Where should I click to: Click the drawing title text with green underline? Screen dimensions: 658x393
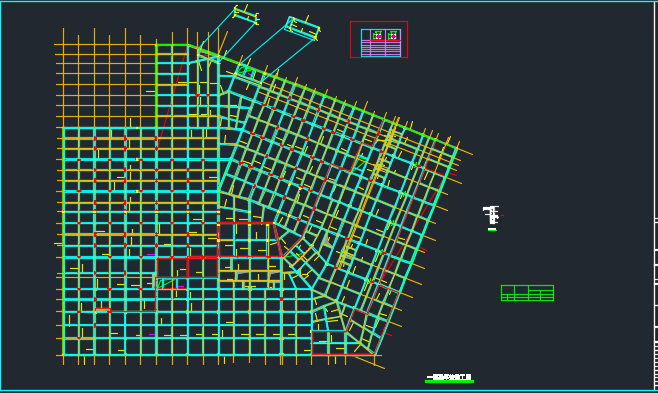point(449,378)
